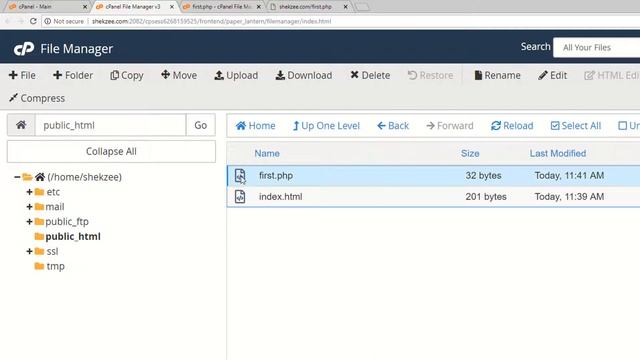640x360 pixels.
Task: Open the ssl folder in tree
Action: coord(52,251)
